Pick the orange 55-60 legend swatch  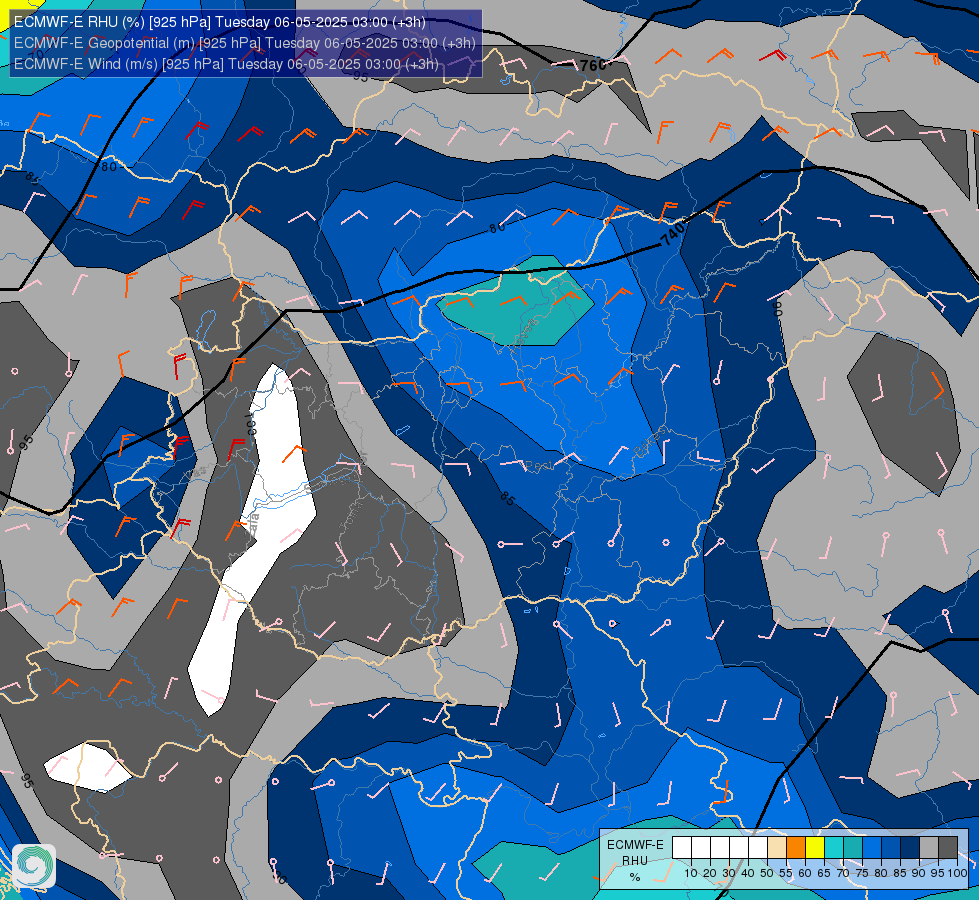click(796, 847)
